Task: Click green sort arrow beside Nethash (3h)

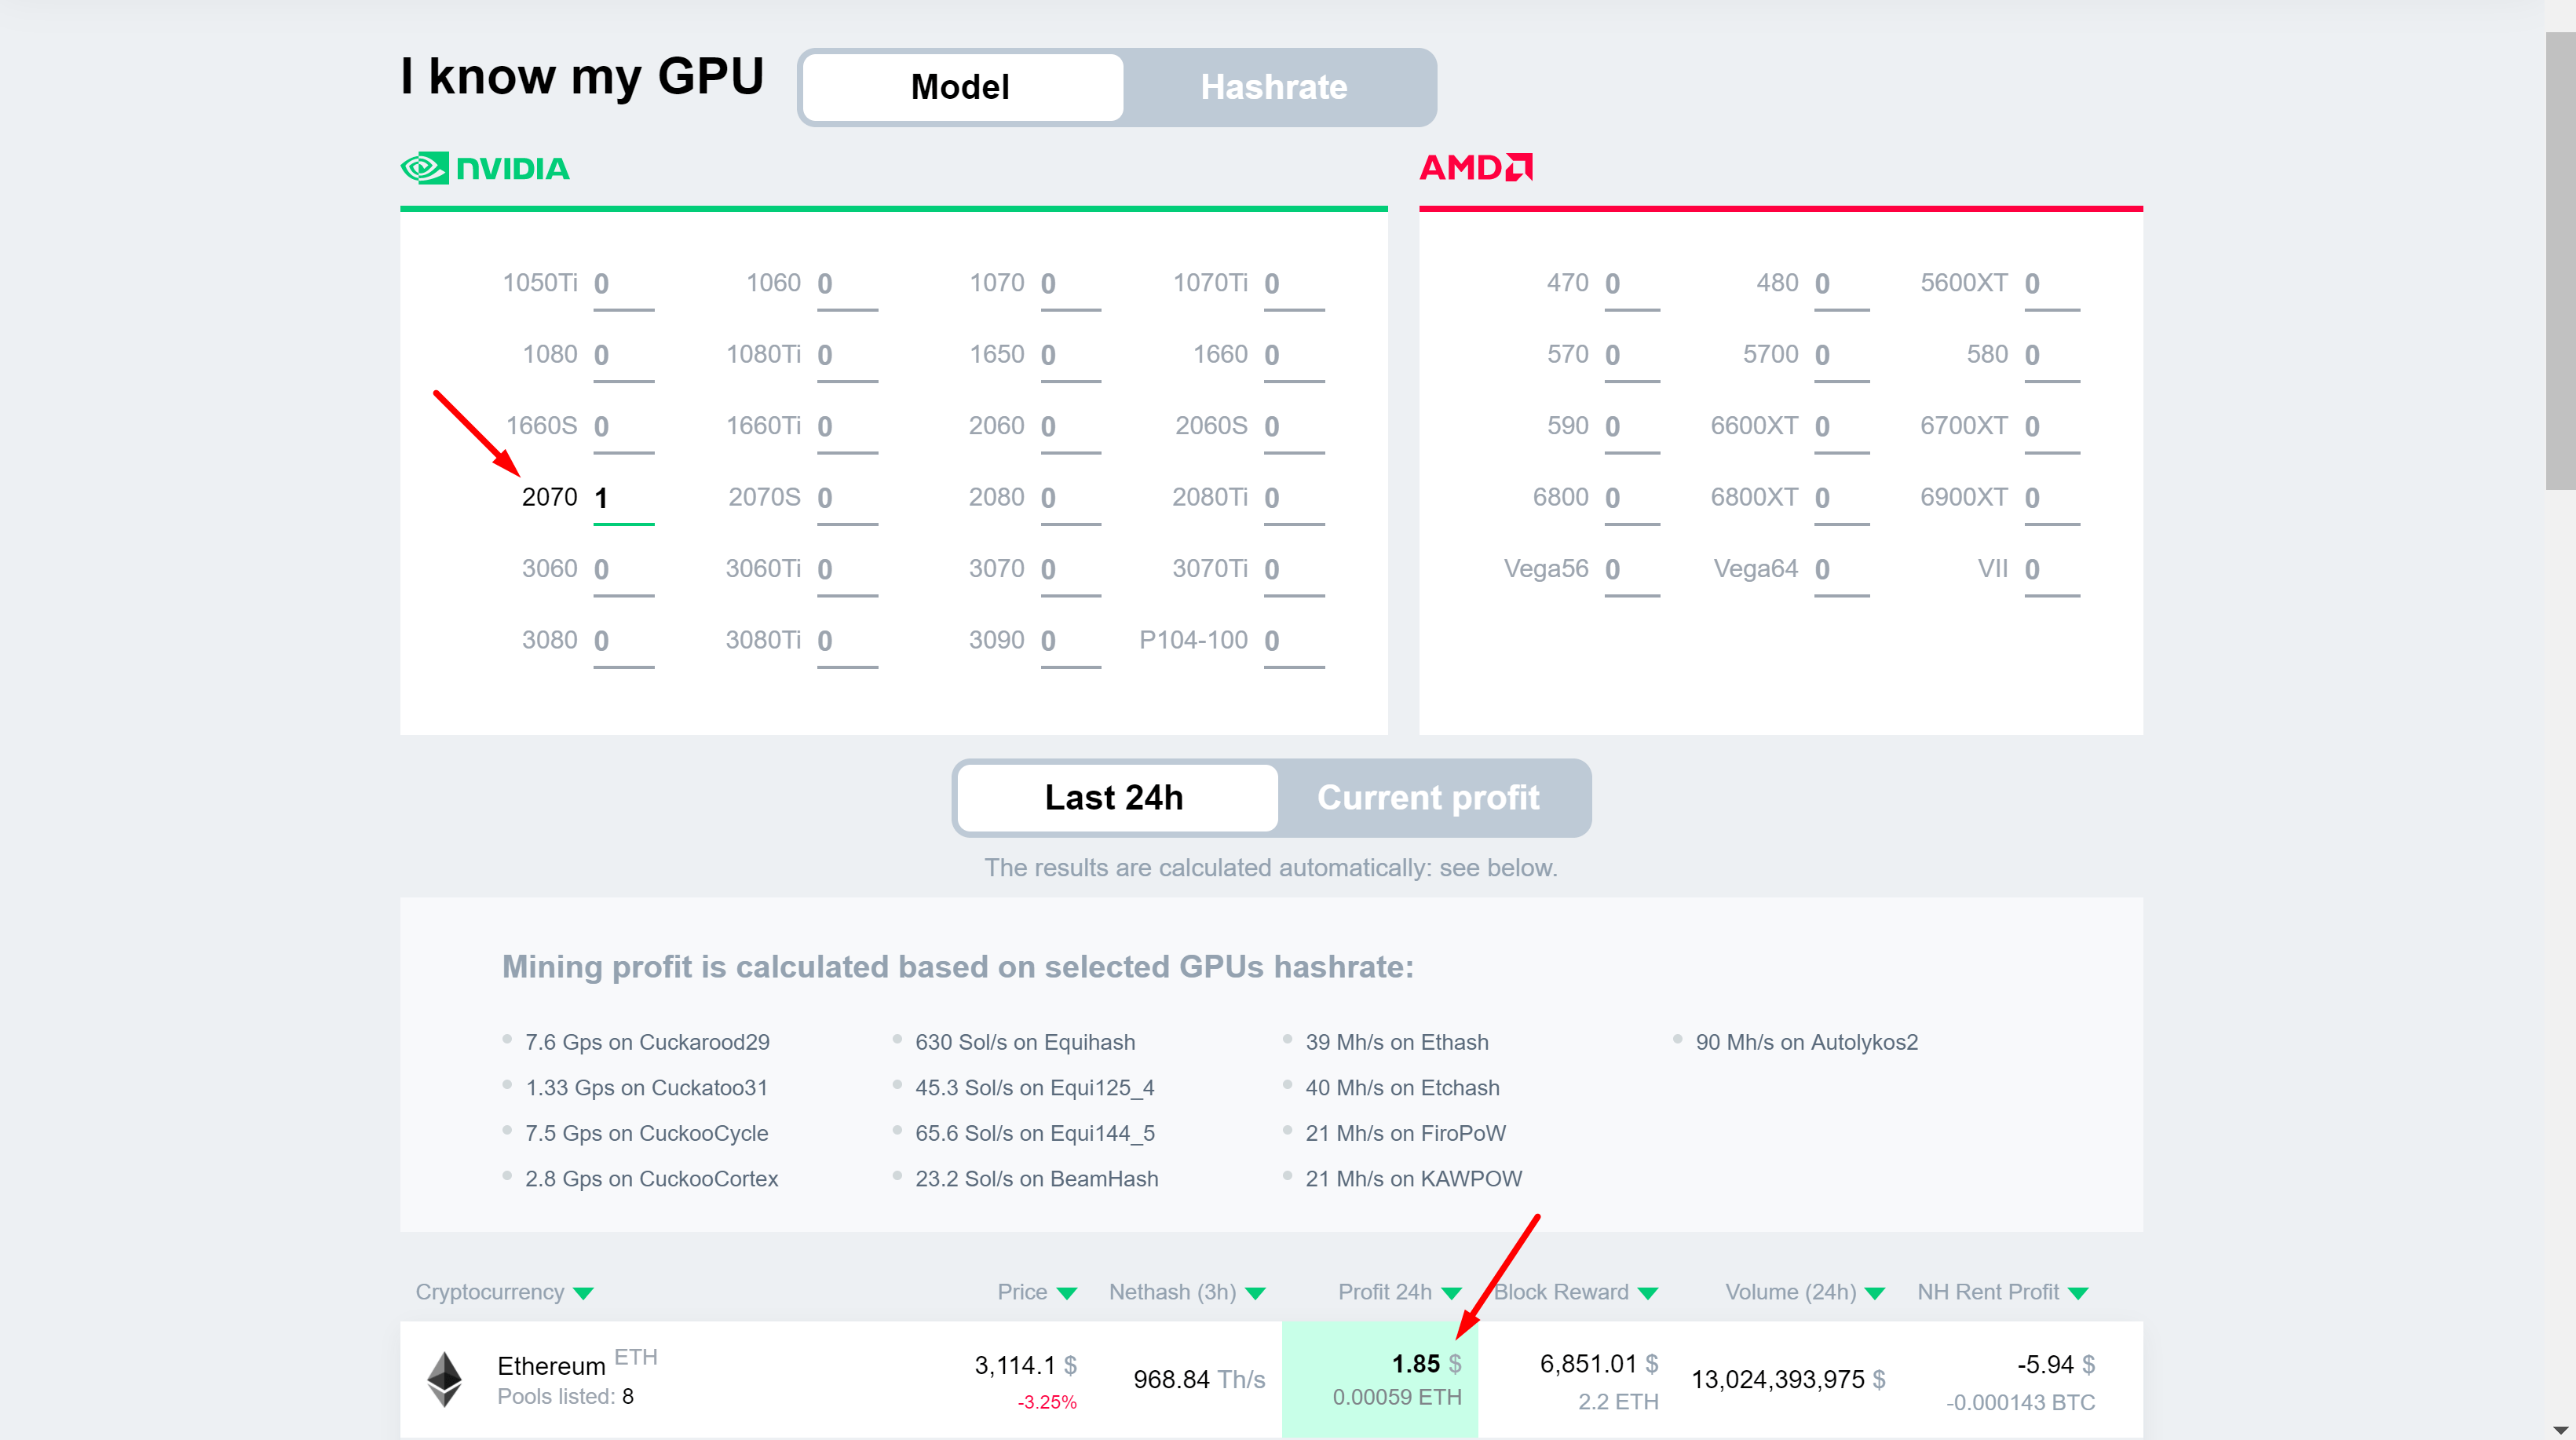Action: [x=1256, y=1293]
